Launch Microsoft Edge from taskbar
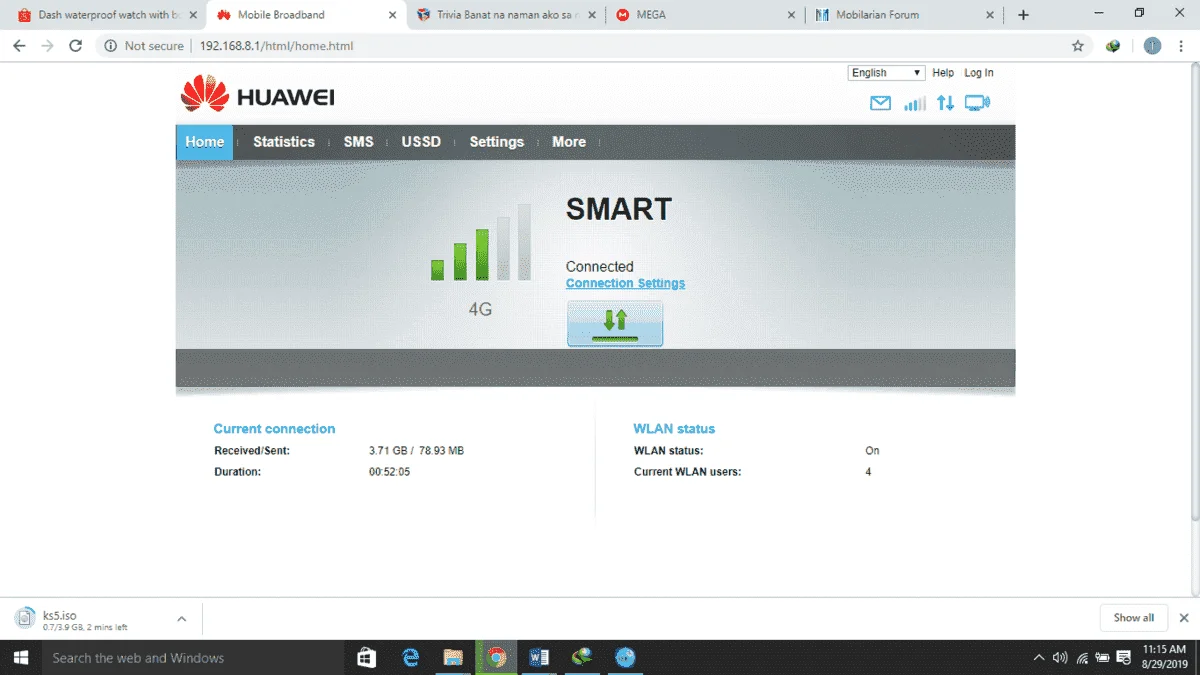 [x=410, y=658]
